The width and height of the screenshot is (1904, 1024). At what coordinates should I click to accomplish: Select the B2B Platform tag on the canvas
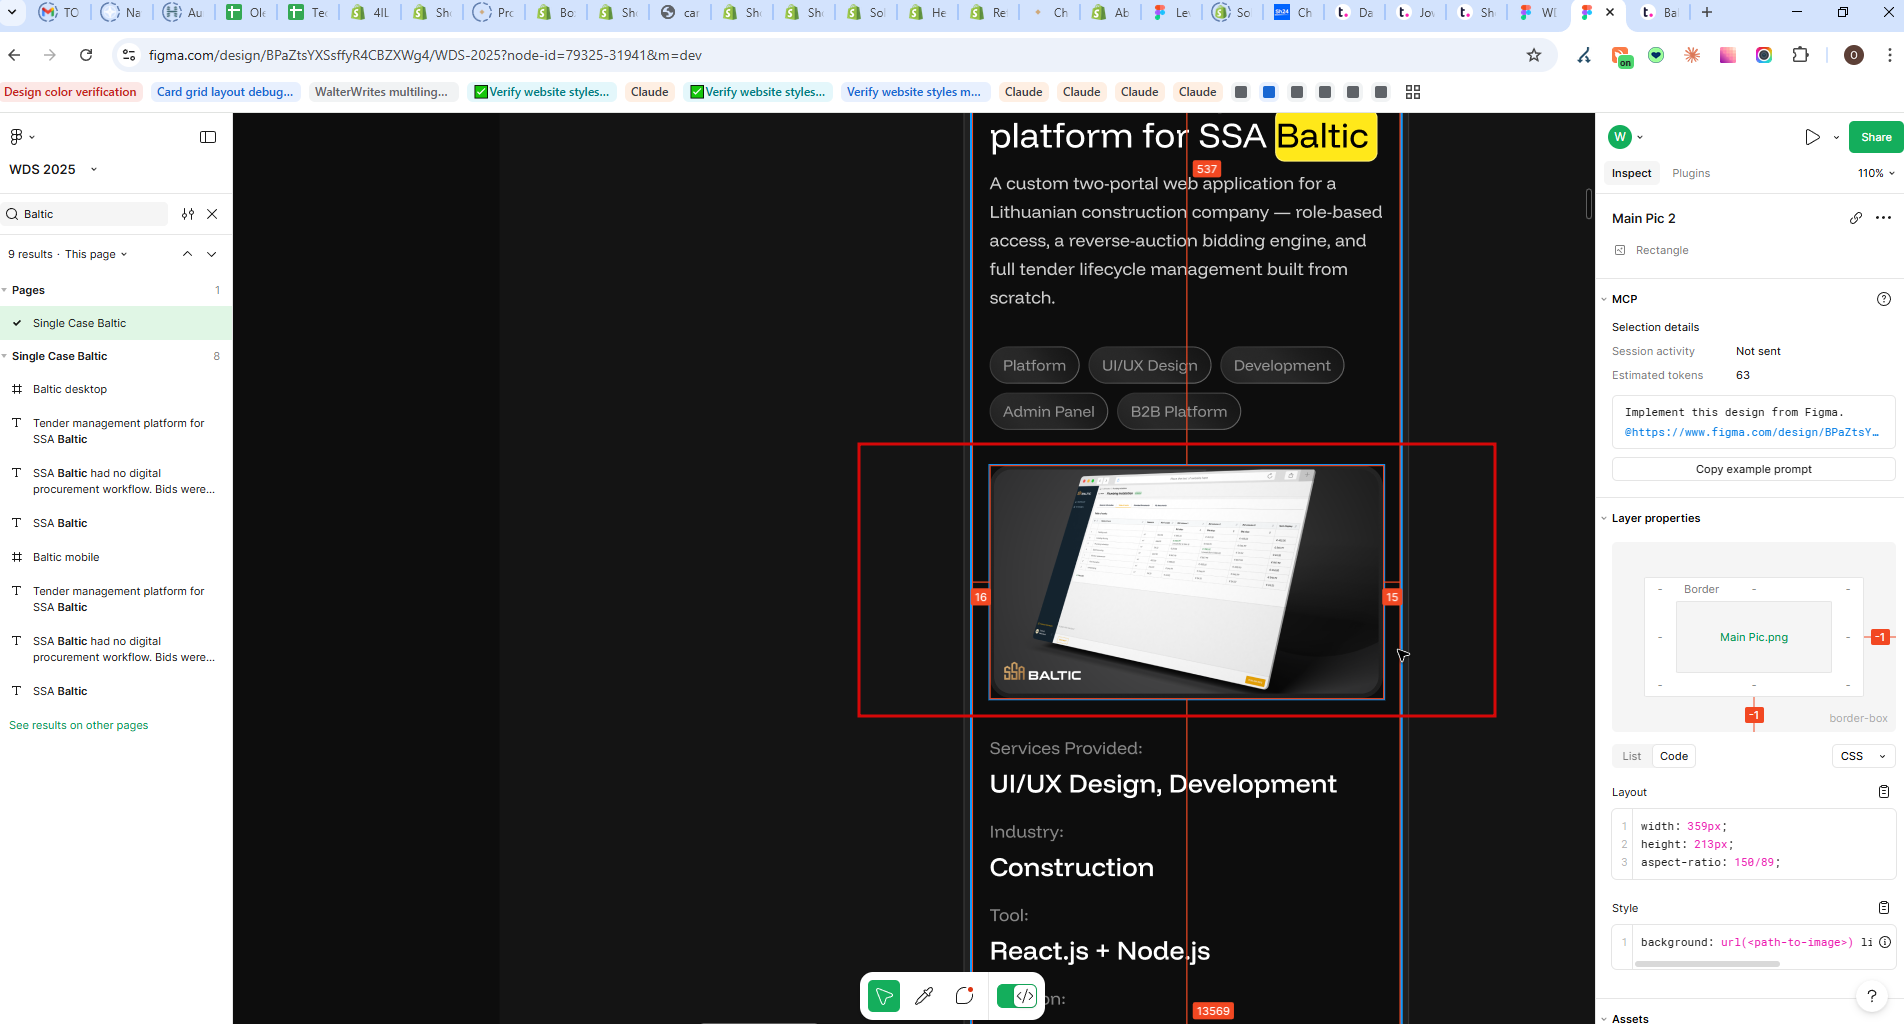tap(1178, 411)
